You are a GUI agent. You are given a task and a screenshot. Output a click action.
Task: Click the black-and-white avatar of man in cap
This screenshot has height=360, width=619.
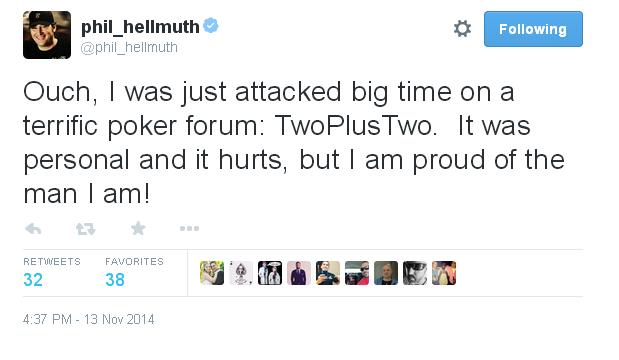tap(415, 273)
